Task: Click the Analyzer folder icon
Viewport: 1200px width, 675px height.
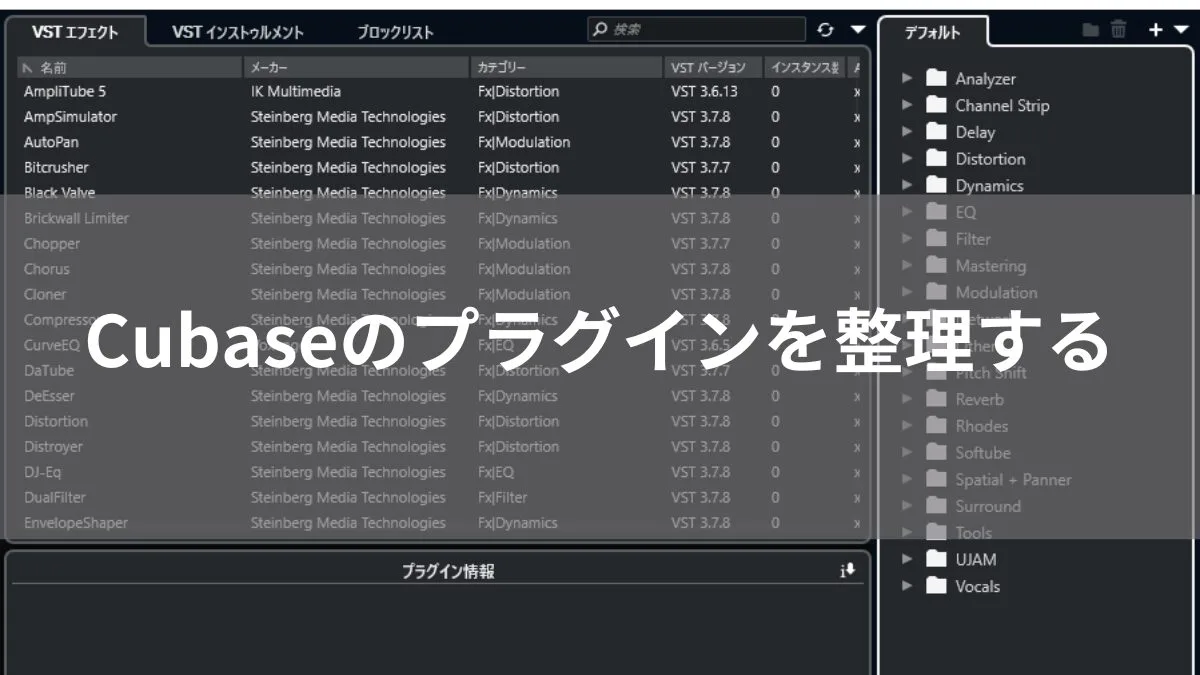Action: pyautogui.click(x=936, y=78)
